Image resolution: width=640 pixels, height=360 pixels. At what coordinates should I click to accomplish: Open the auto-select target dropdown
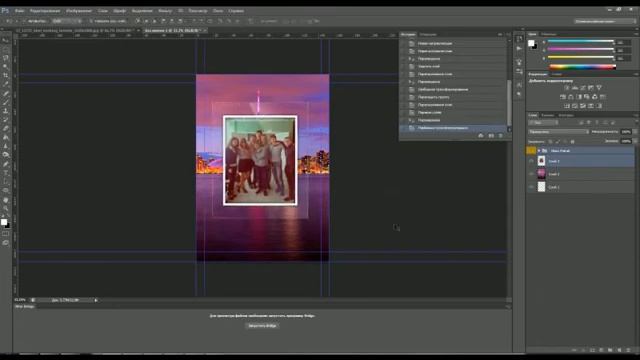[66, 21]
